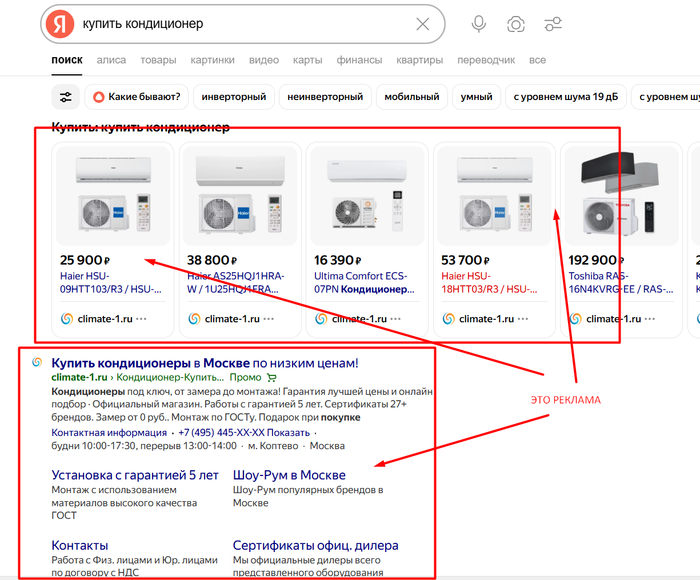Open the filter options icon button
Screen dimensions: 700x580
click(66, 97)
